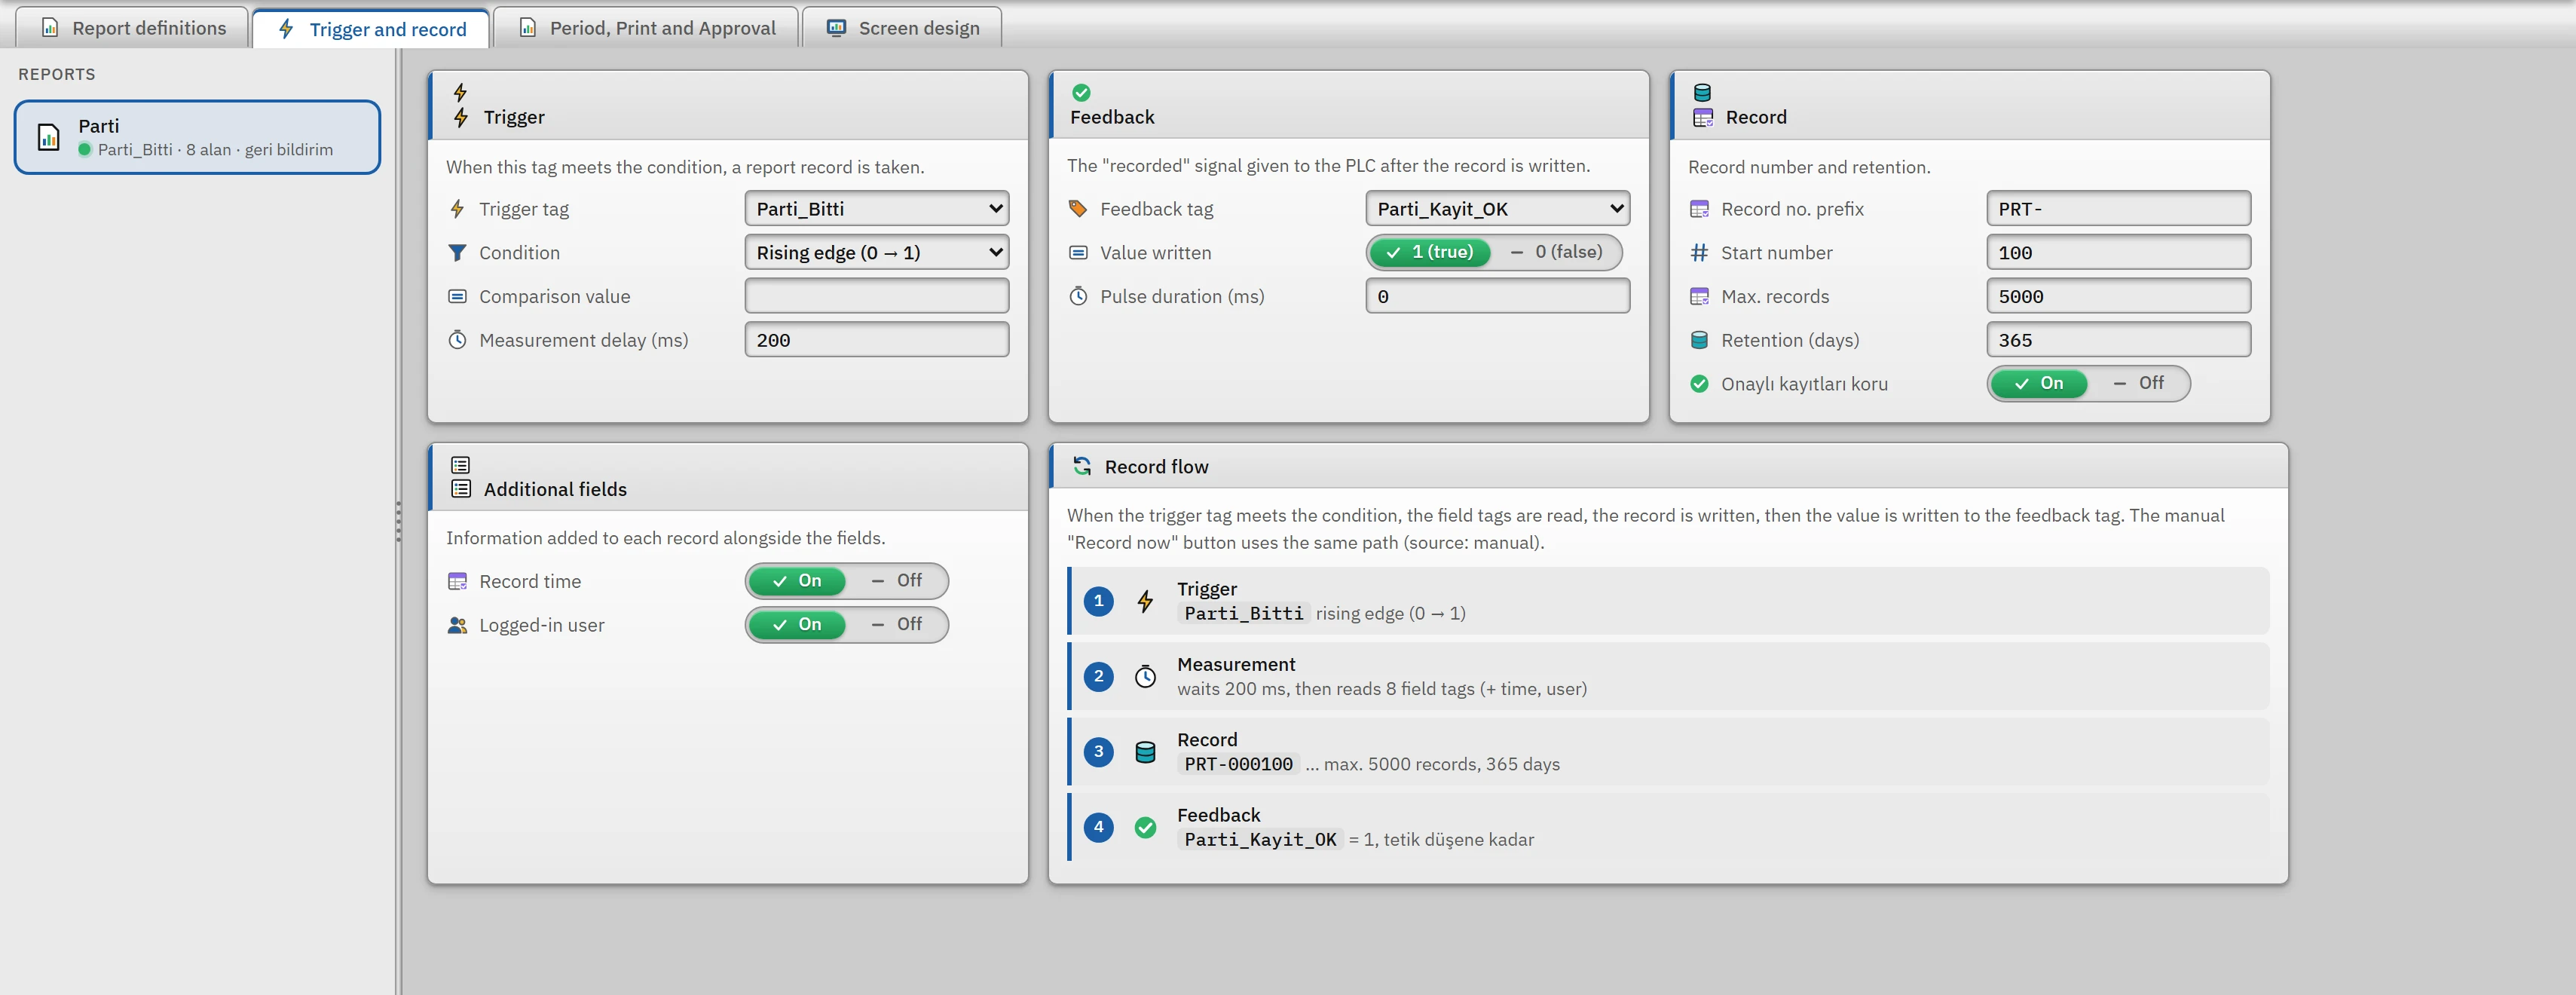Viewport: 2576px width, 995px height.
Task: Click the calendar icon beside Record time
Action: (457, 581)
